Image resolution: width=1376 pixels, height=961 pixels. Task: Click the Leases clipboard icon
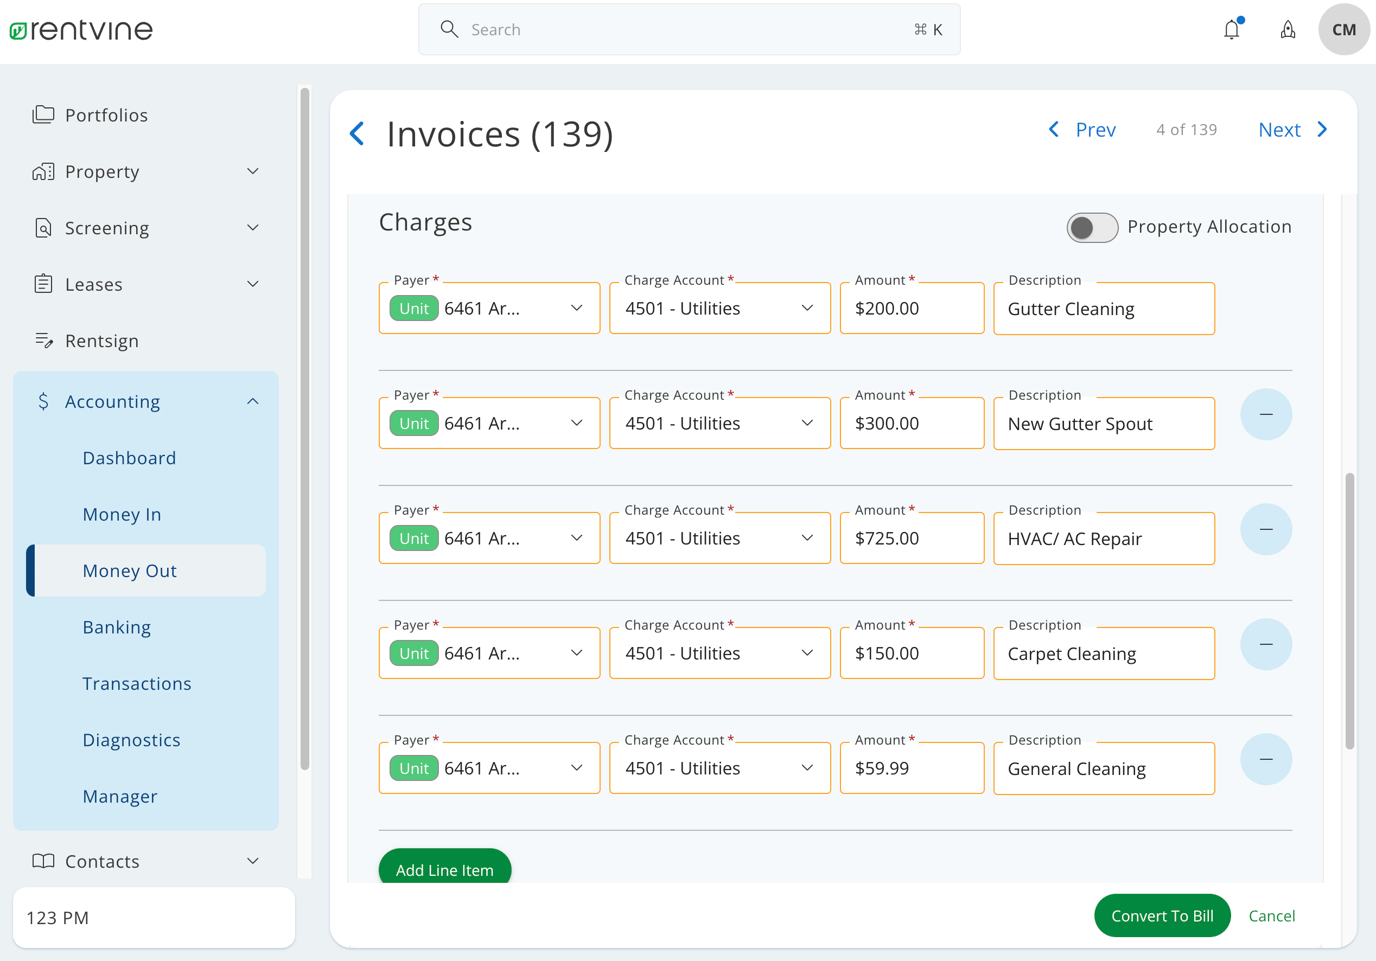click(x=43, y=283)
